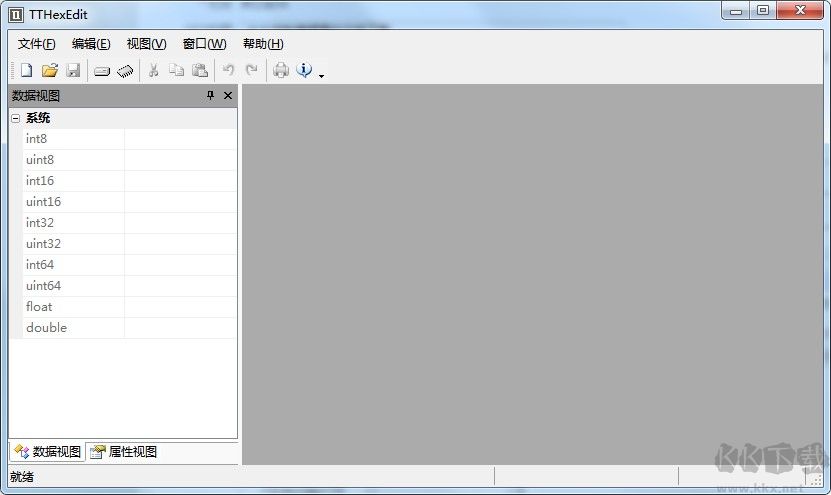The height and width of the screenshot is (495, 831).
Task: Select the double row
Action: (x=130, y=328)
